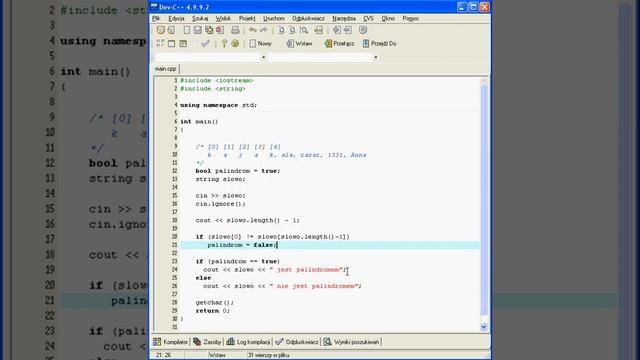
Task: Open the Edycja menu
Action: point(176,18)
